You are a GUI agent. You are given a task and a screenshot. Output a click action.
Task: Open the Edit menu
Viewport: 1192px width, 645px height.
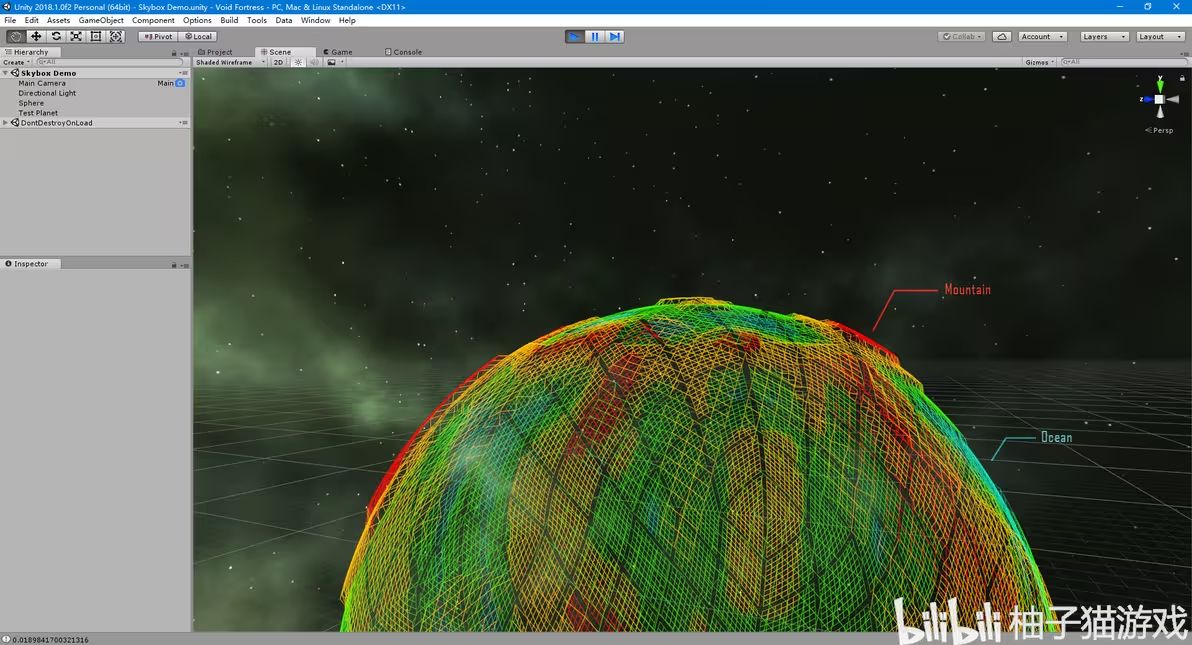pos(31,21)
